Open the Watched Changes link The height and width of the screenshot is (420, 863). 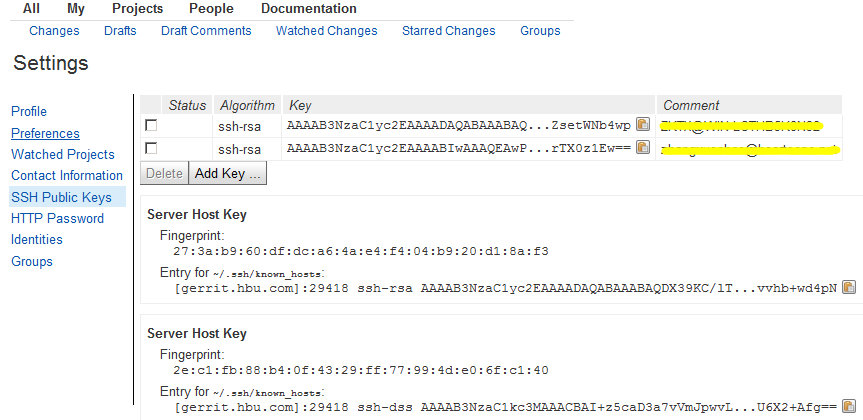[x=326, y=31]
